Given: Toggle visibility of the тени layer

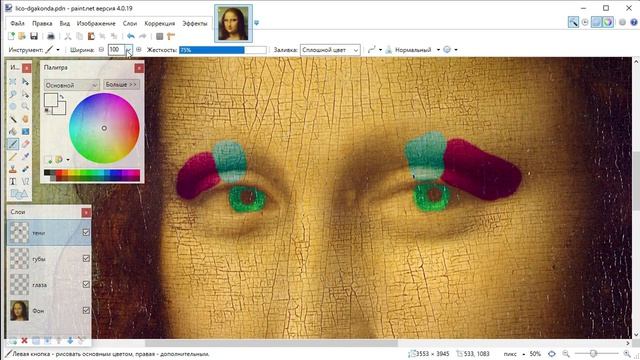Looking at the screenshot, I should click(86, 232).
